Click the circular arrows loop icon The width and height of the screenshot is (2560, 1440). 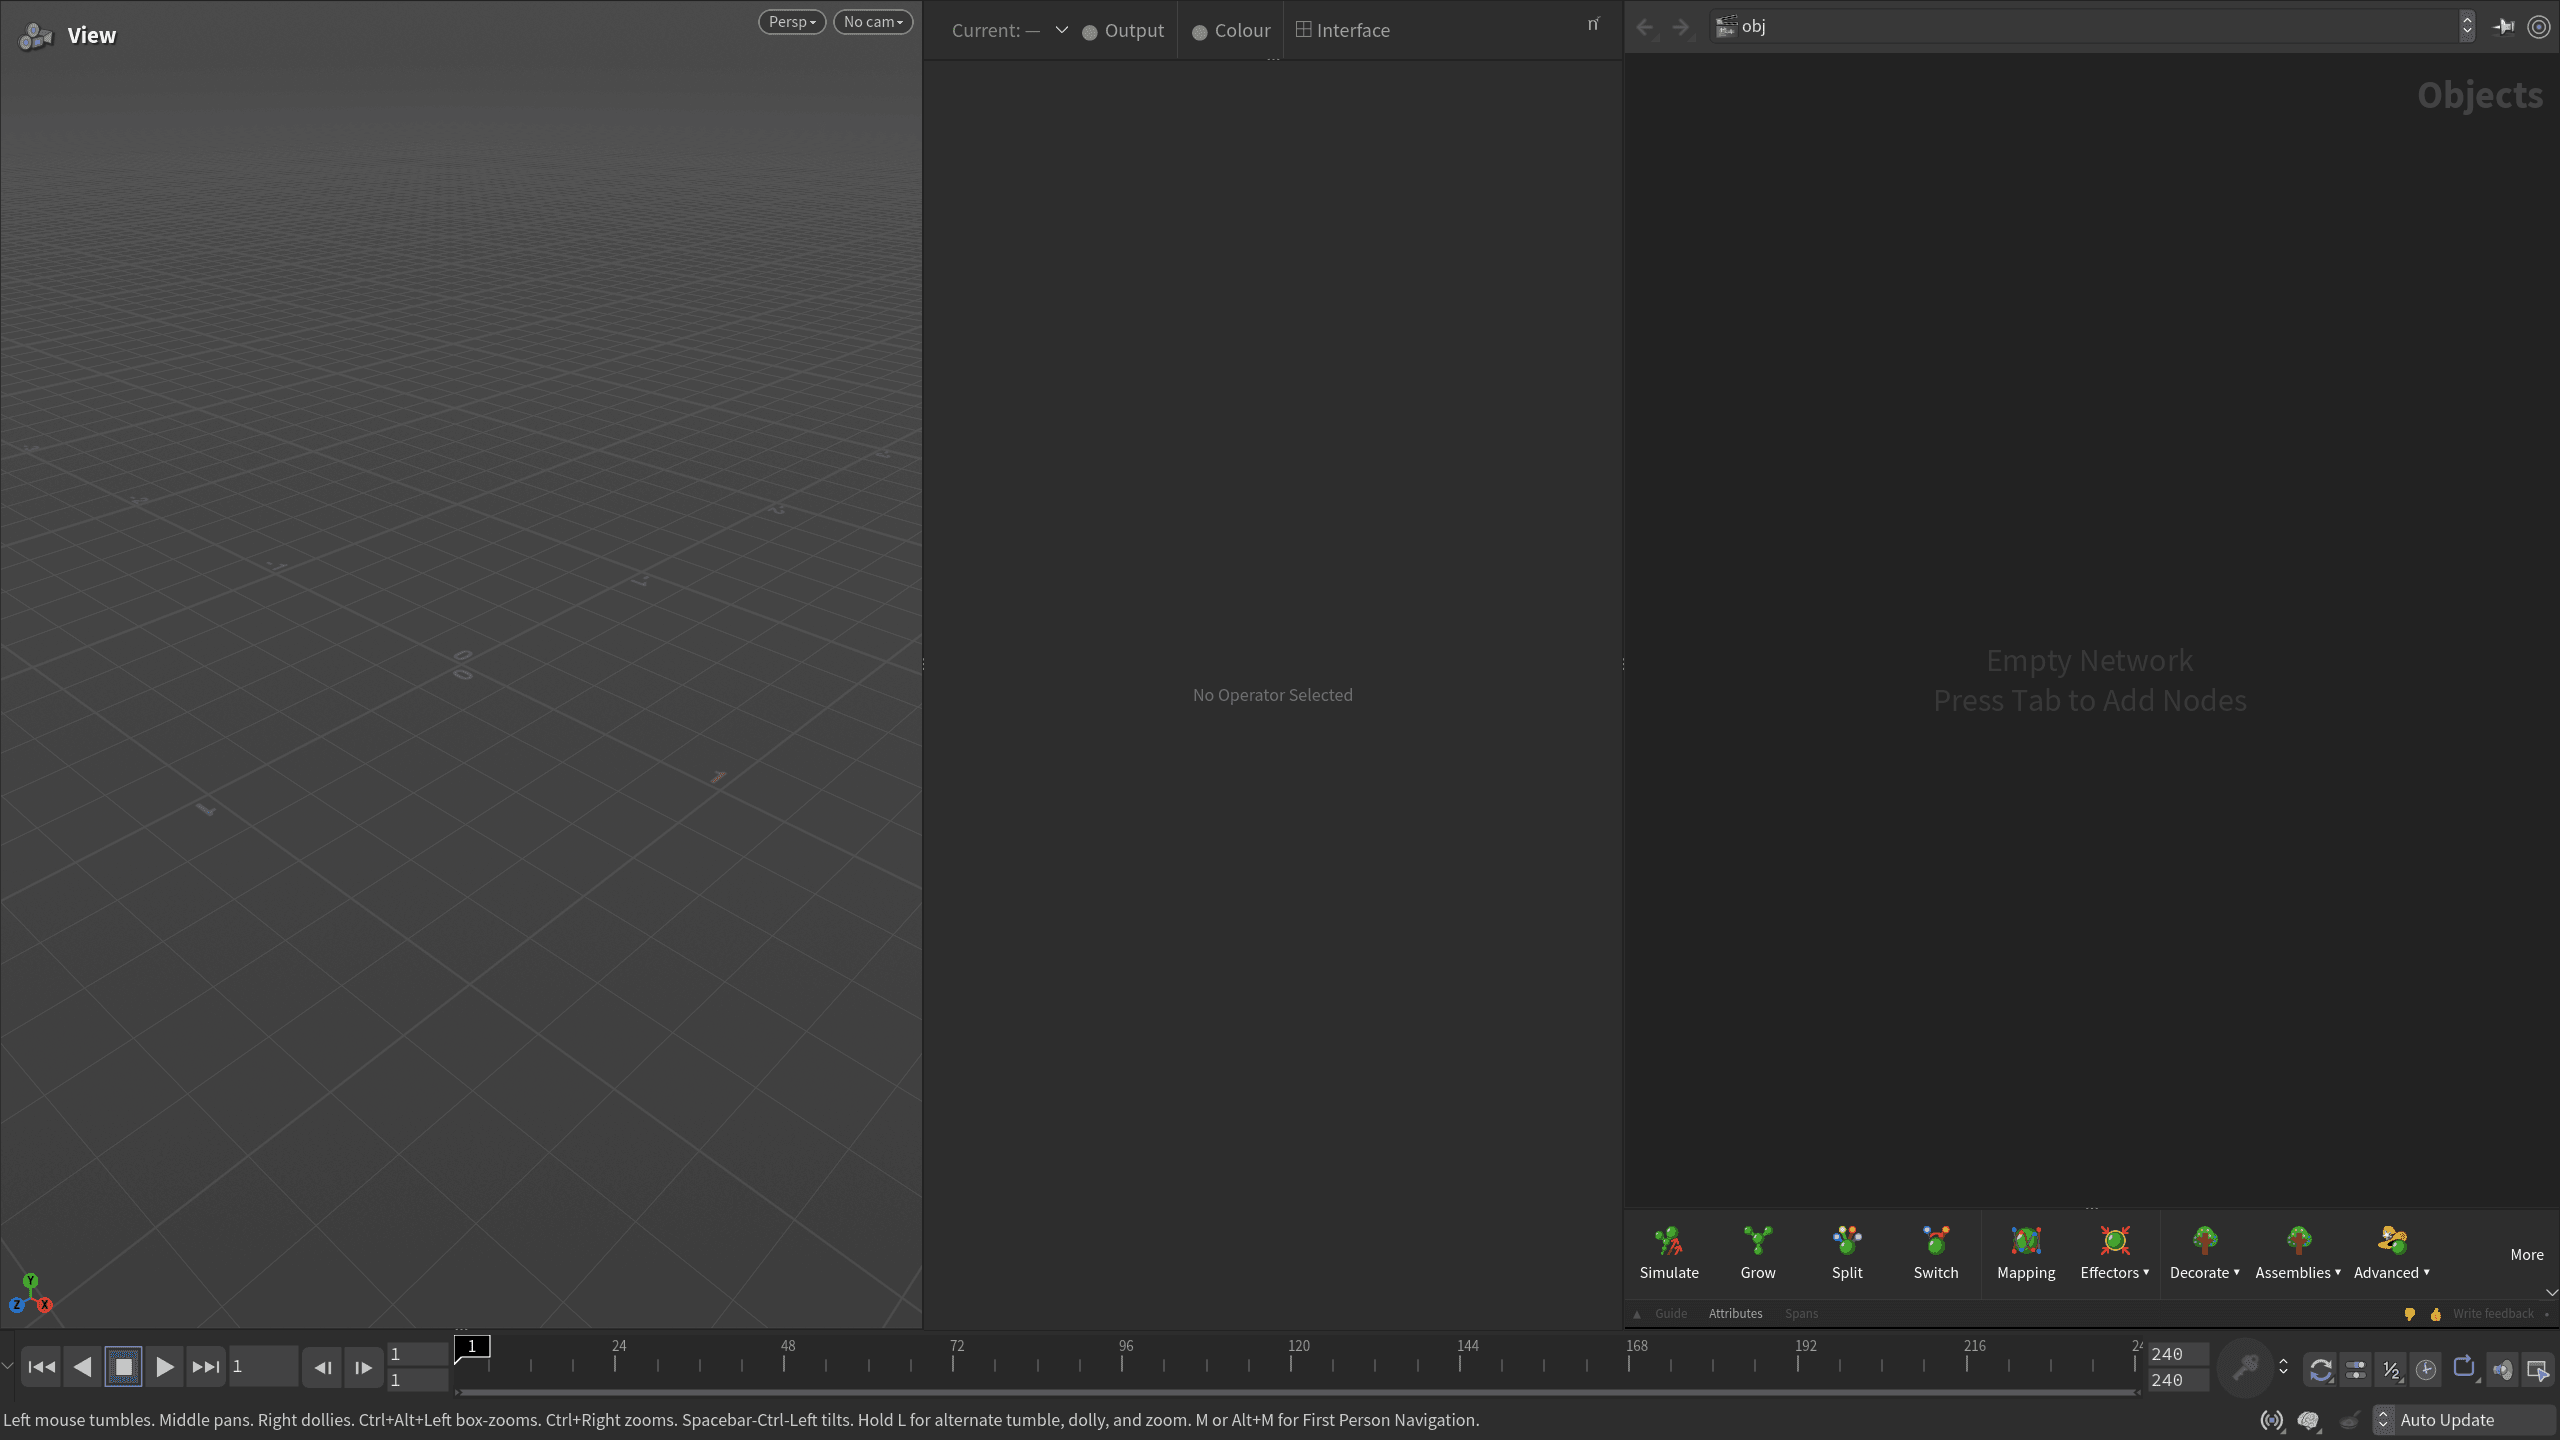point(2321,1369)
